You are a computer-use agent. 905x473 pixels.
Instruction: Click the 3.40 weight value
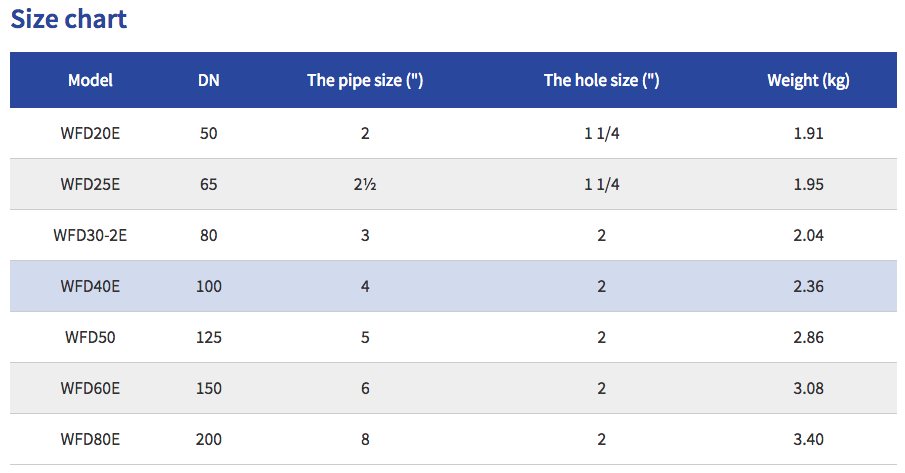[808, 440]
